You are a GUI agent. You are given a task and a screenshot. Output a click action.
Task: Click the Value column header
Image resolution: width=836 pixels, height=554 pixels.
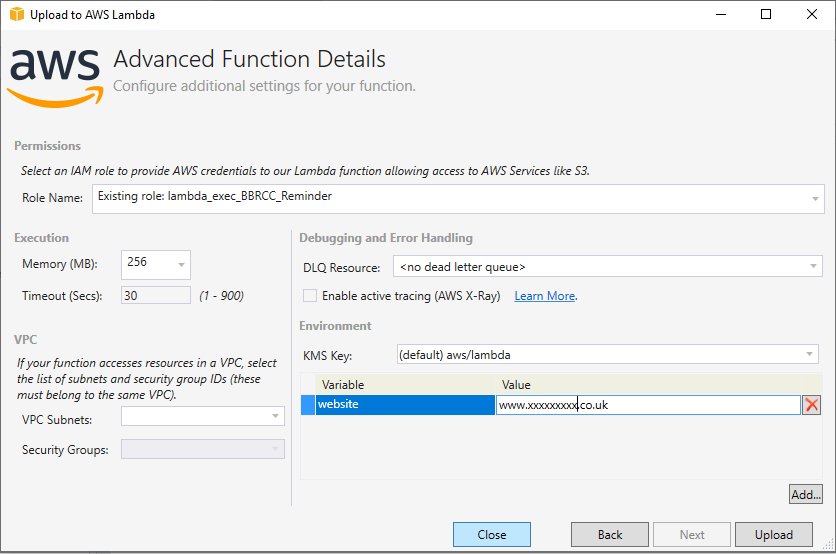(x=648, y=384)
